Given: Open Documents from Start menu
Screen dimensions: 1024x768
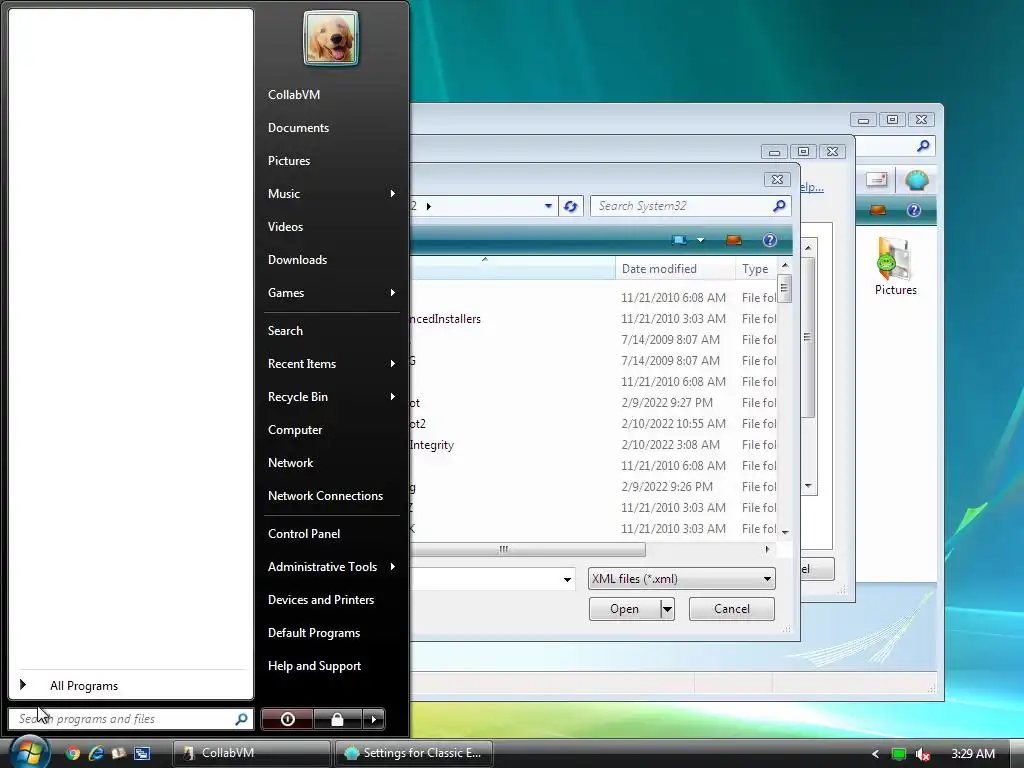Looking at the screenshot, I should pos(298,127).
